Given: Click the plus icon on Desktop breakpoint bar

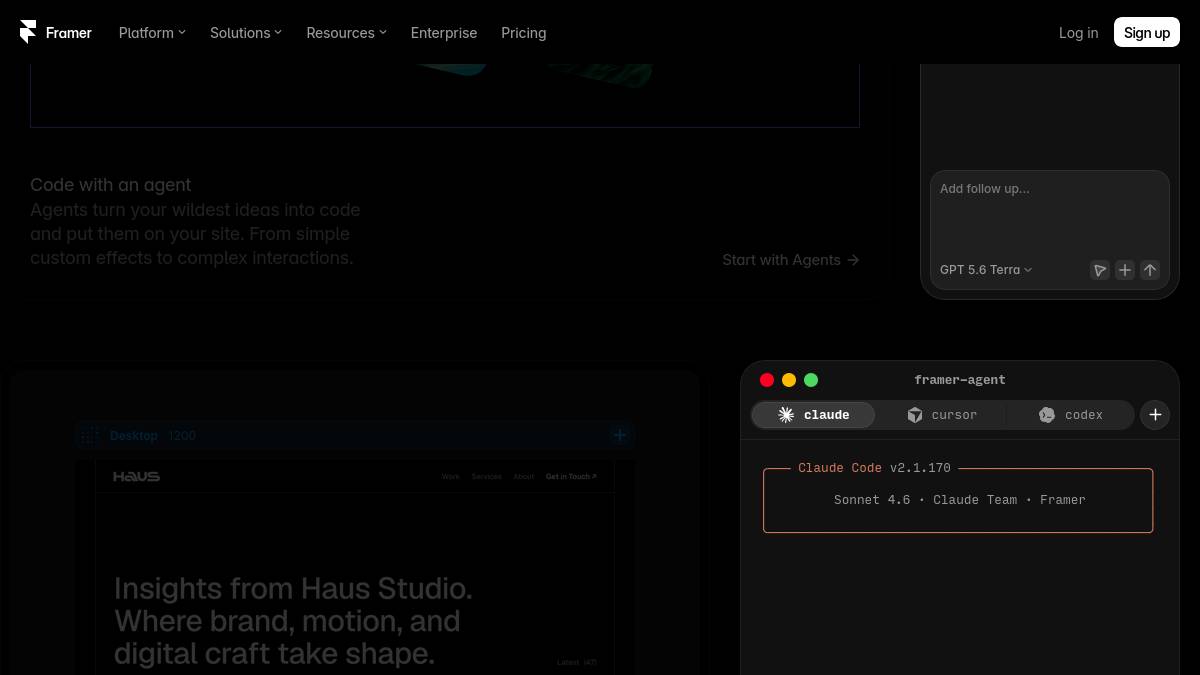Looking at the screenshot, I should point(620,435).
